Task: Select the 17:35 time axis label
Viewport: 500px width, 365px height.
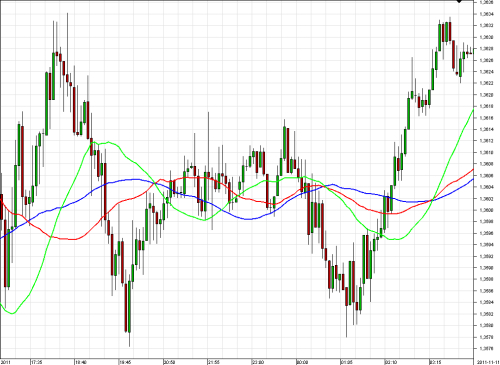Action: pyautogui.click(x=36, y=362)
